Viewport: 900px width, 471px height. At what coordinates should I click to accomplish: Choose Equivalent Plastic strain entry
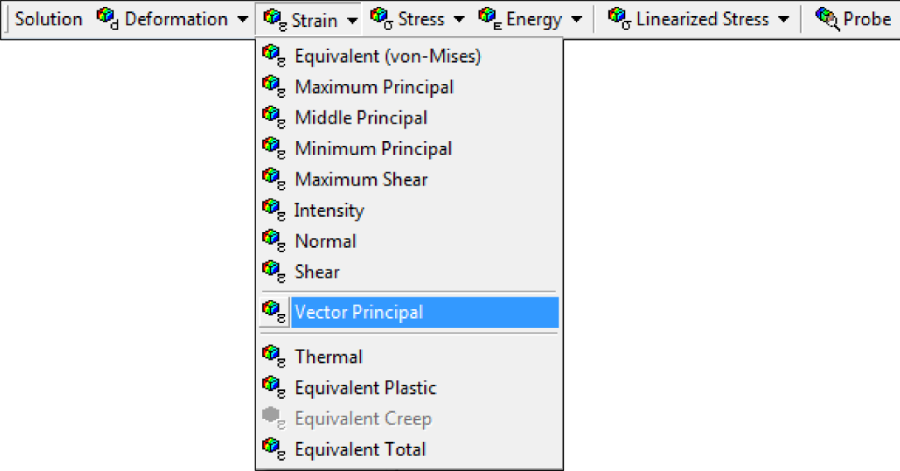(365, 388)
